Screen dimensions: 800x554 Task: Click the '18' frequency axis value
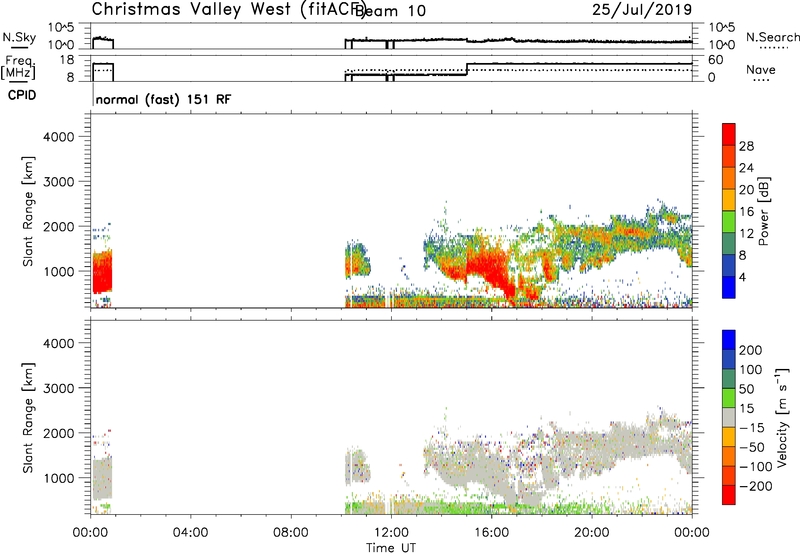67,60
